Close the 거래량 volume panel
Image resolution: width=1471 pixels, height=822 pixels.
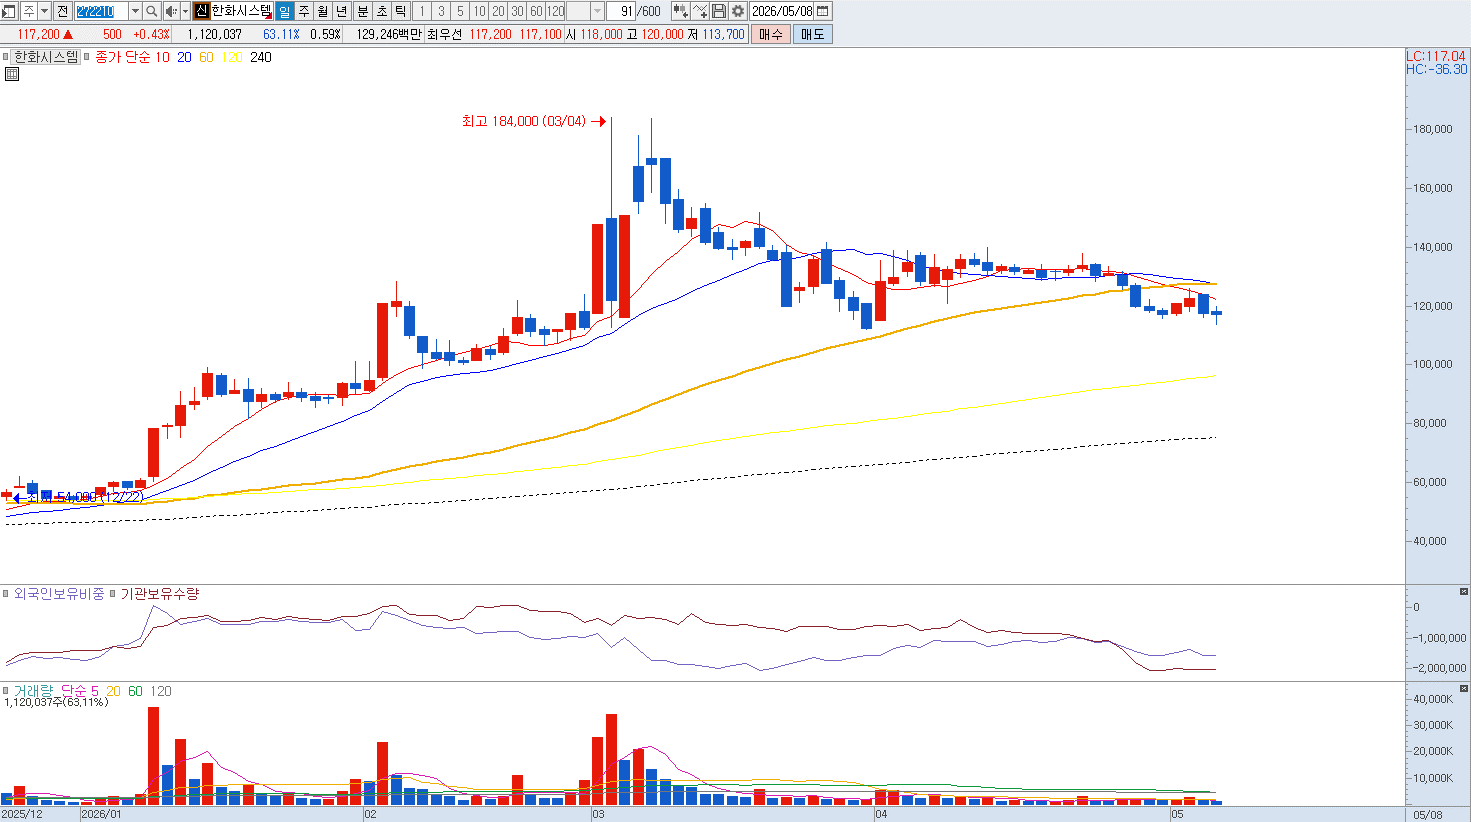point(1464,689)
